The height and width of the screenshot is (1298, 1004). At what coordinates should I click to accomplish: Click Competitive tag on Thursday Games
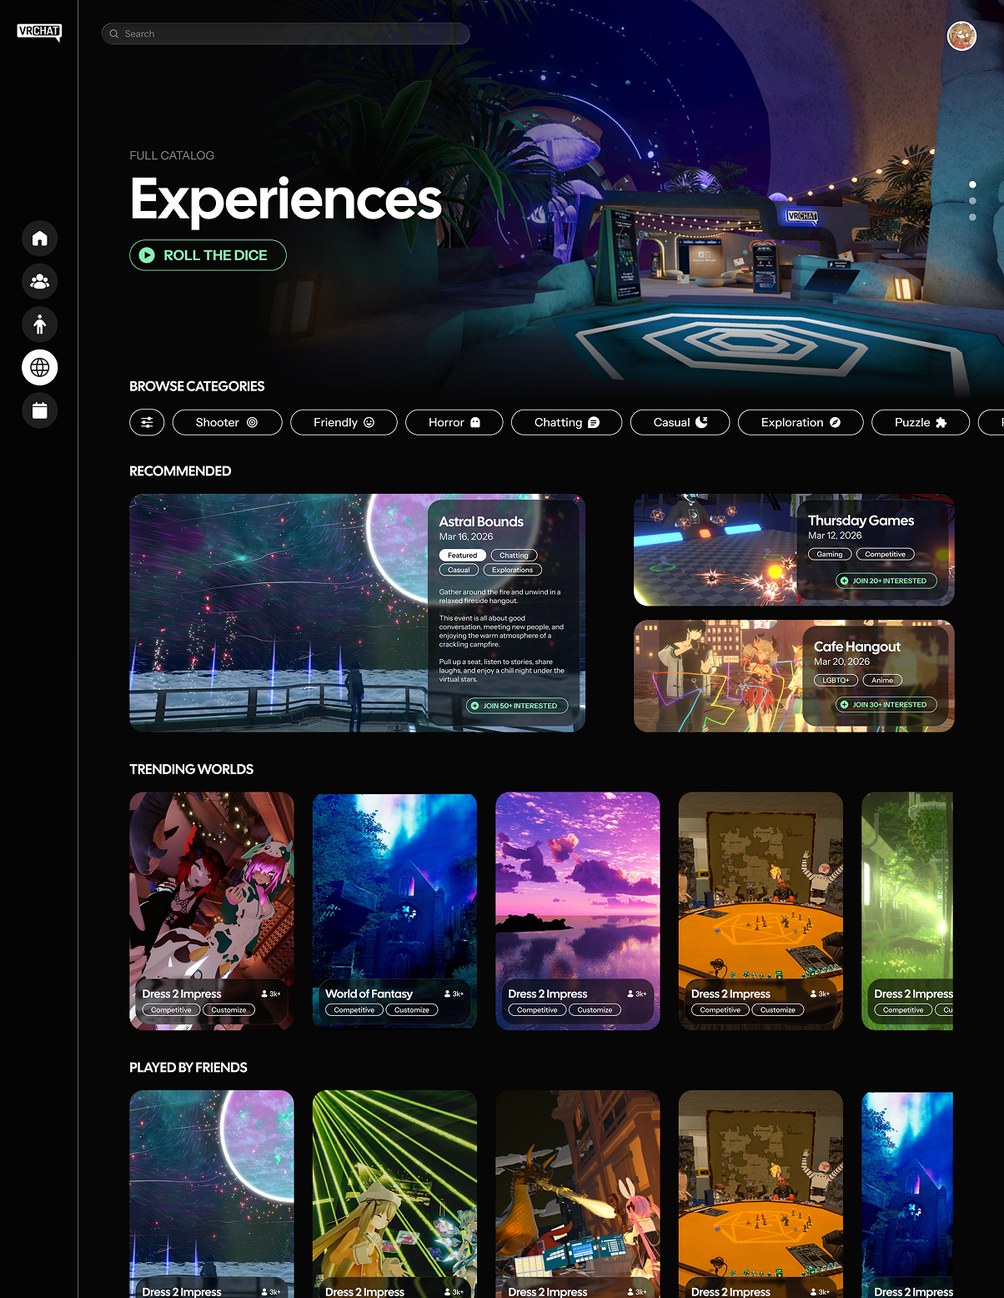[x=885, y=554]
